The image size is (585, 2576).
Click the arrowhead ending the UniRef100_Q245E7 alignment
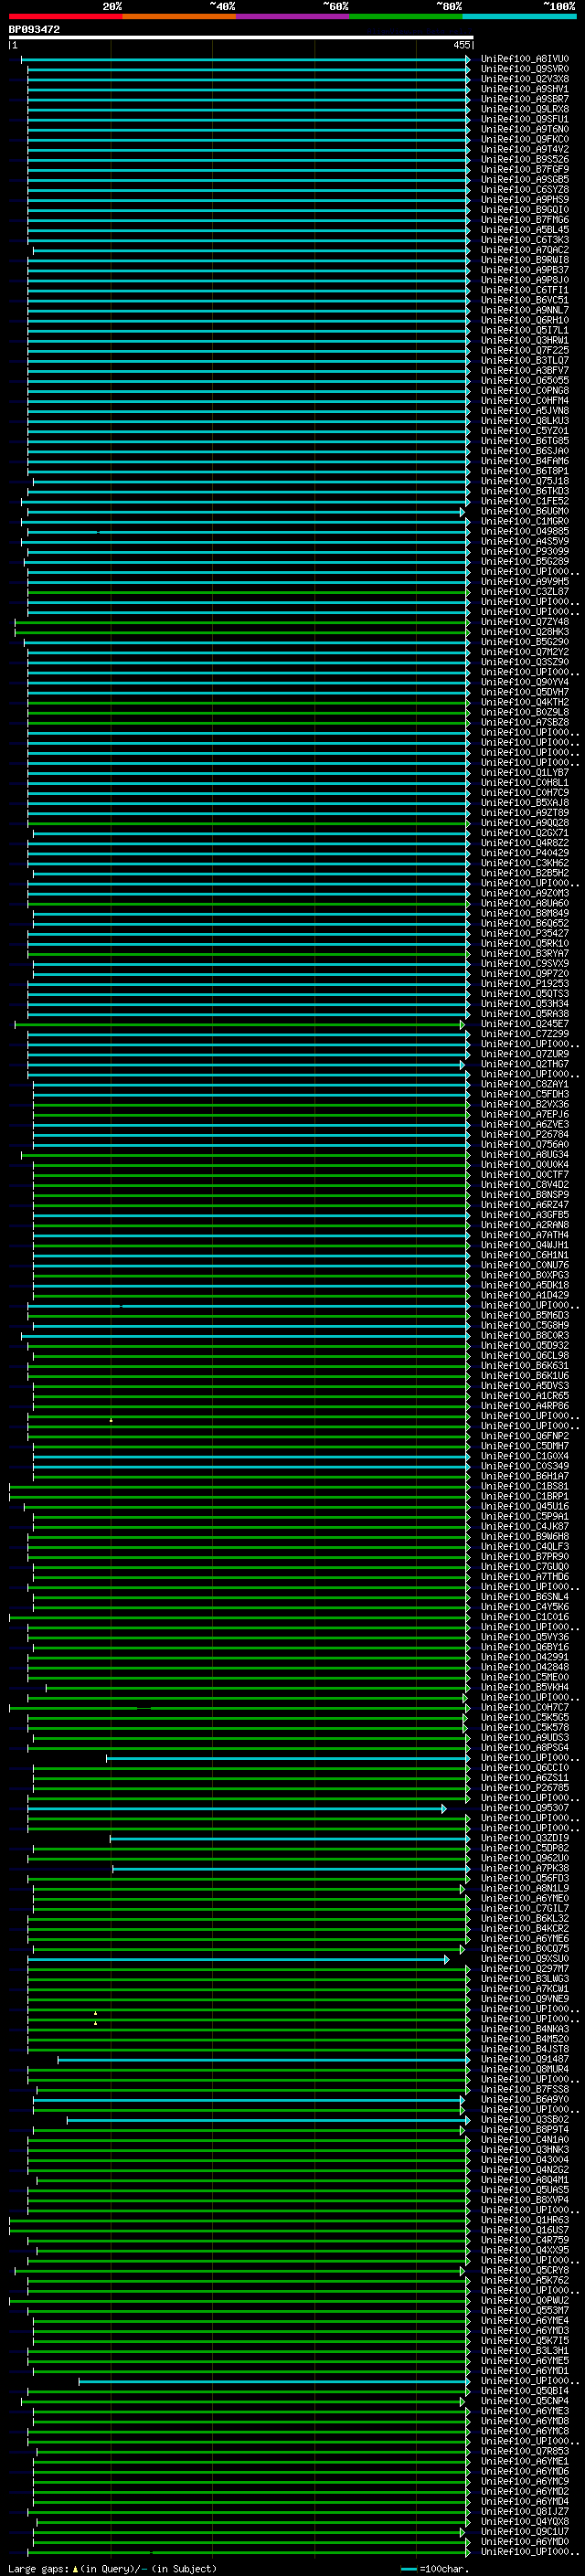(462, 1025)
